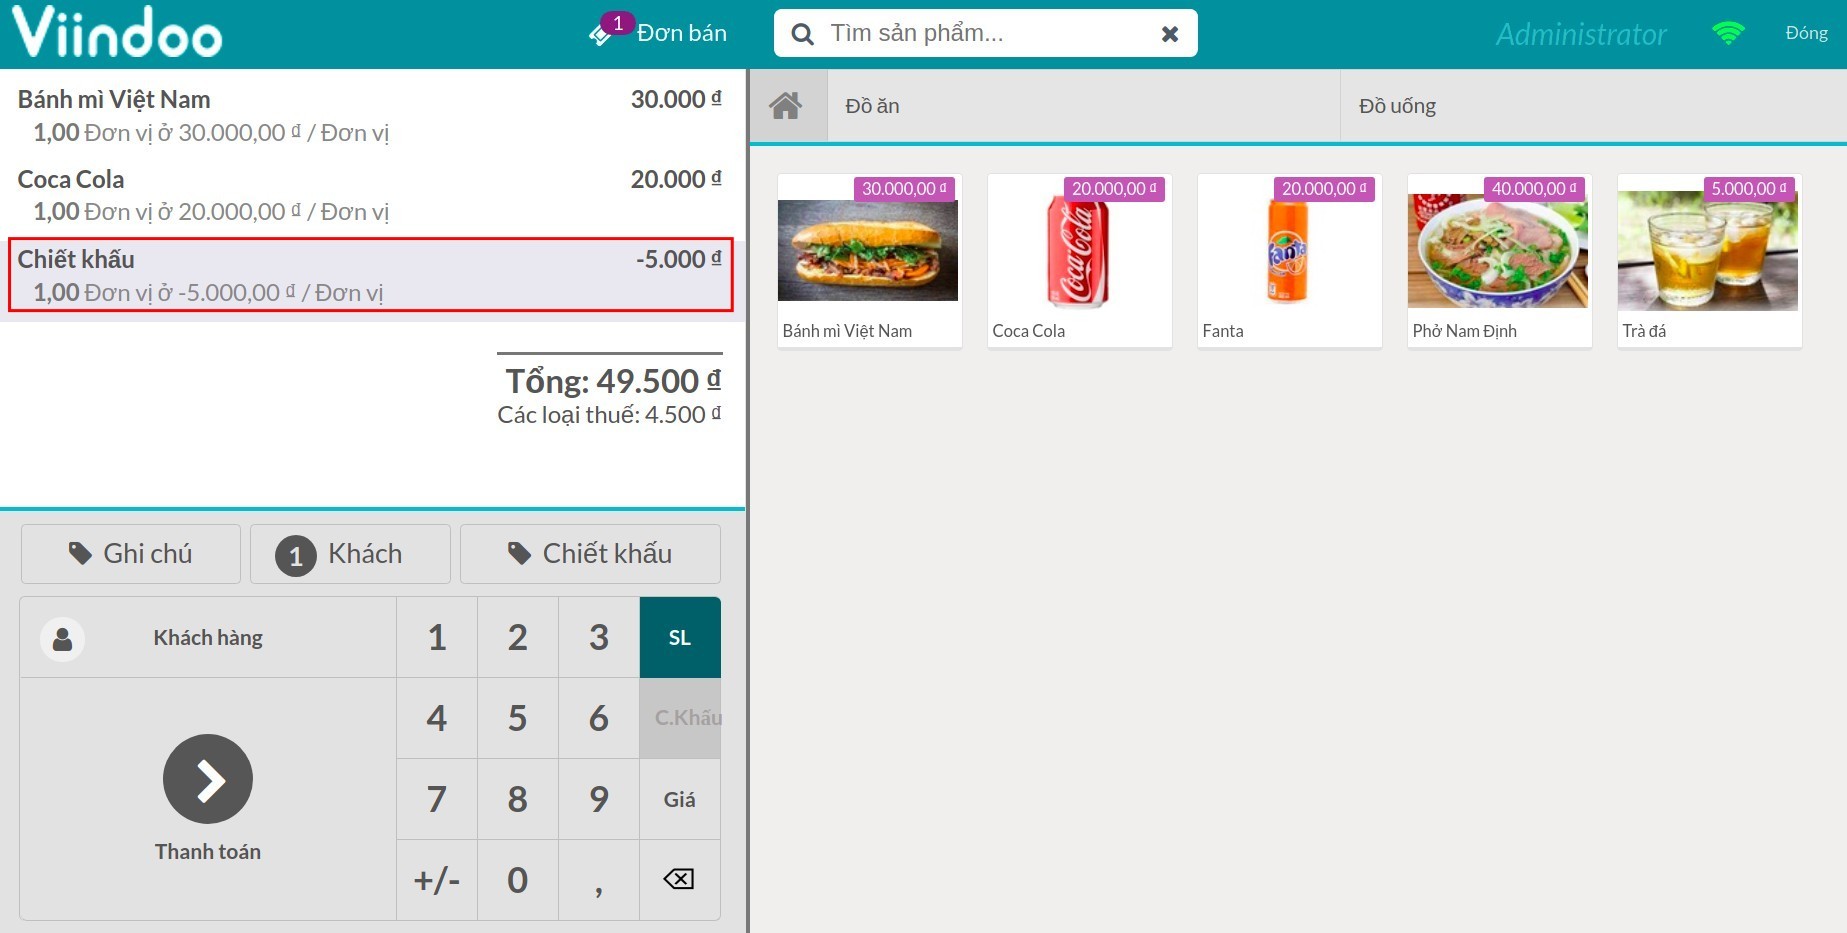Activate the SL quantity mode
The width and height of the screenshot is (1847, 933).
point(680,638)
